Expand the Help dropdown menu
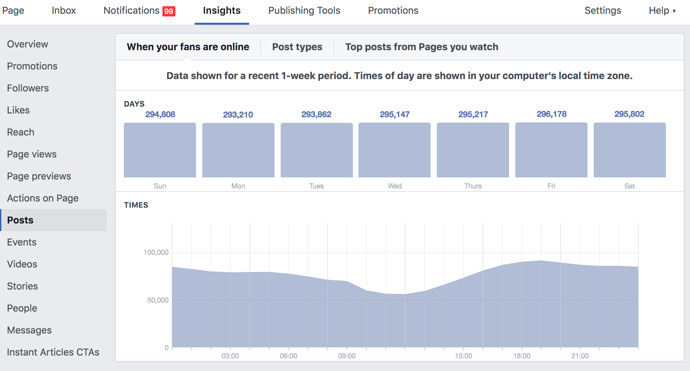This screenshot has height=371, width=690. tap(662, 11)
